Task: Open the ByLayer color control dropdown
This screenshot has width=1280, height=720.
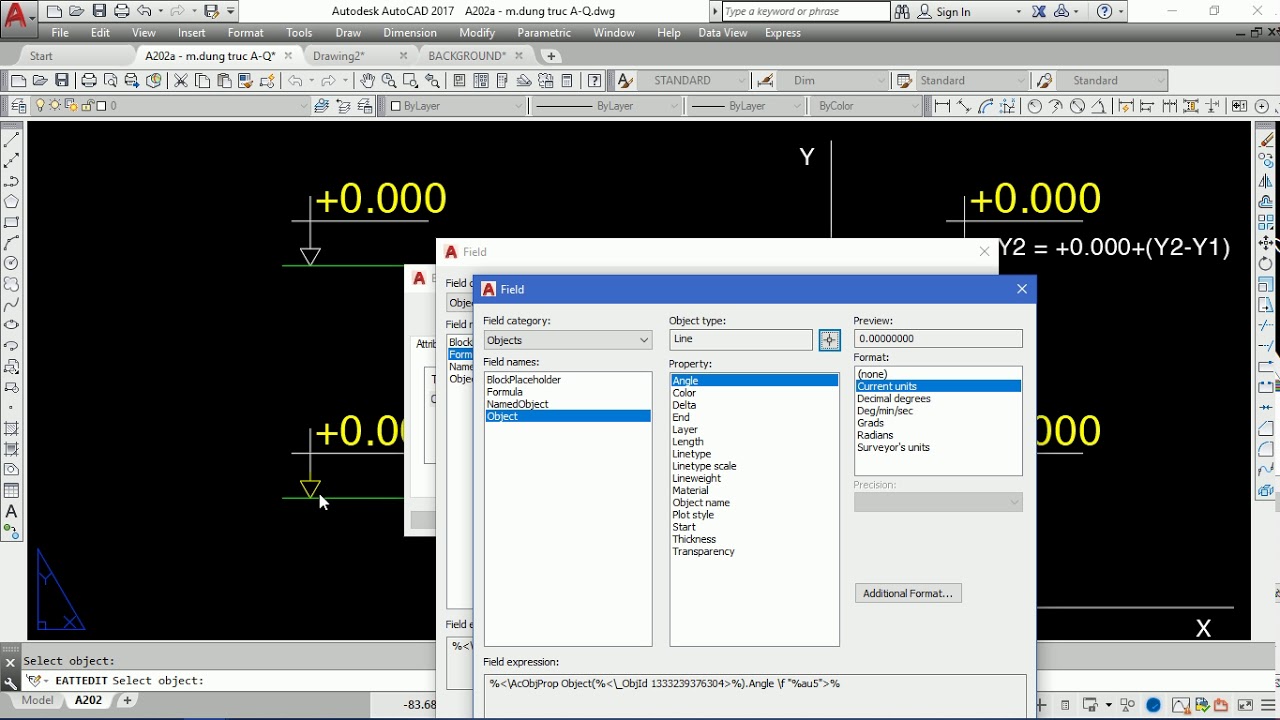Action: coord(457,106)
